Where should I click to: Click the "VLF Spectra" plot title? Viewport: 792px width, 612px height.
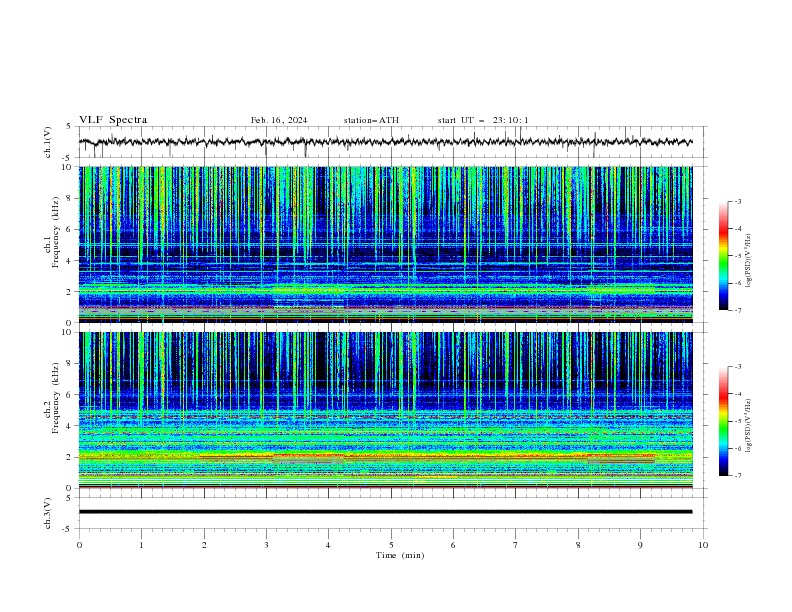113,120
